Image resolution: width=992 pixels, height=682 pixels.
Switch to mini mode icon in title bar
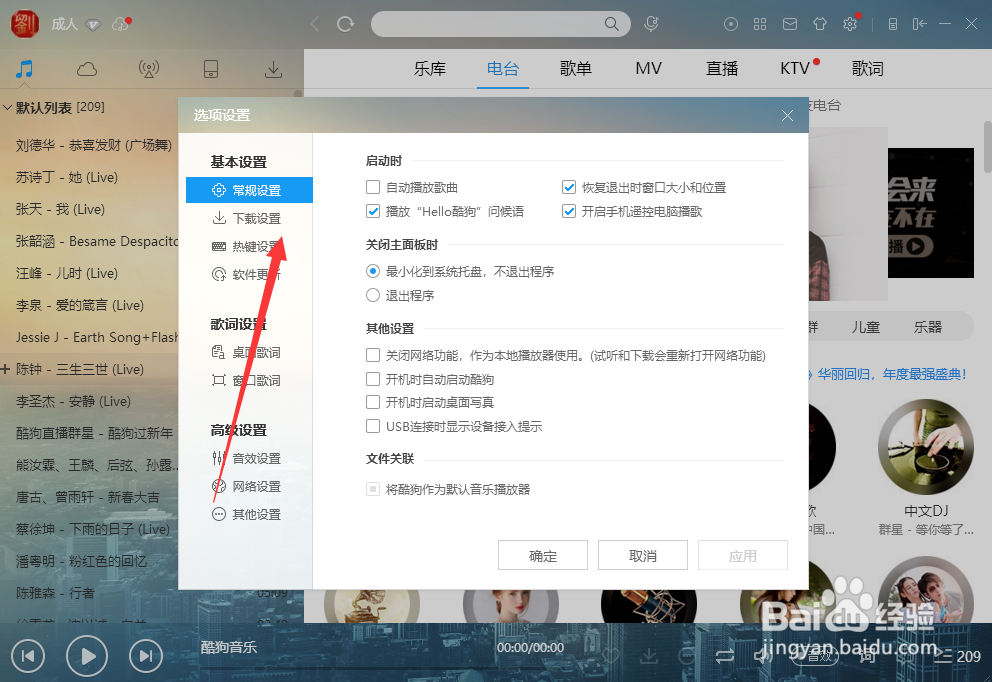click(919, 24)
